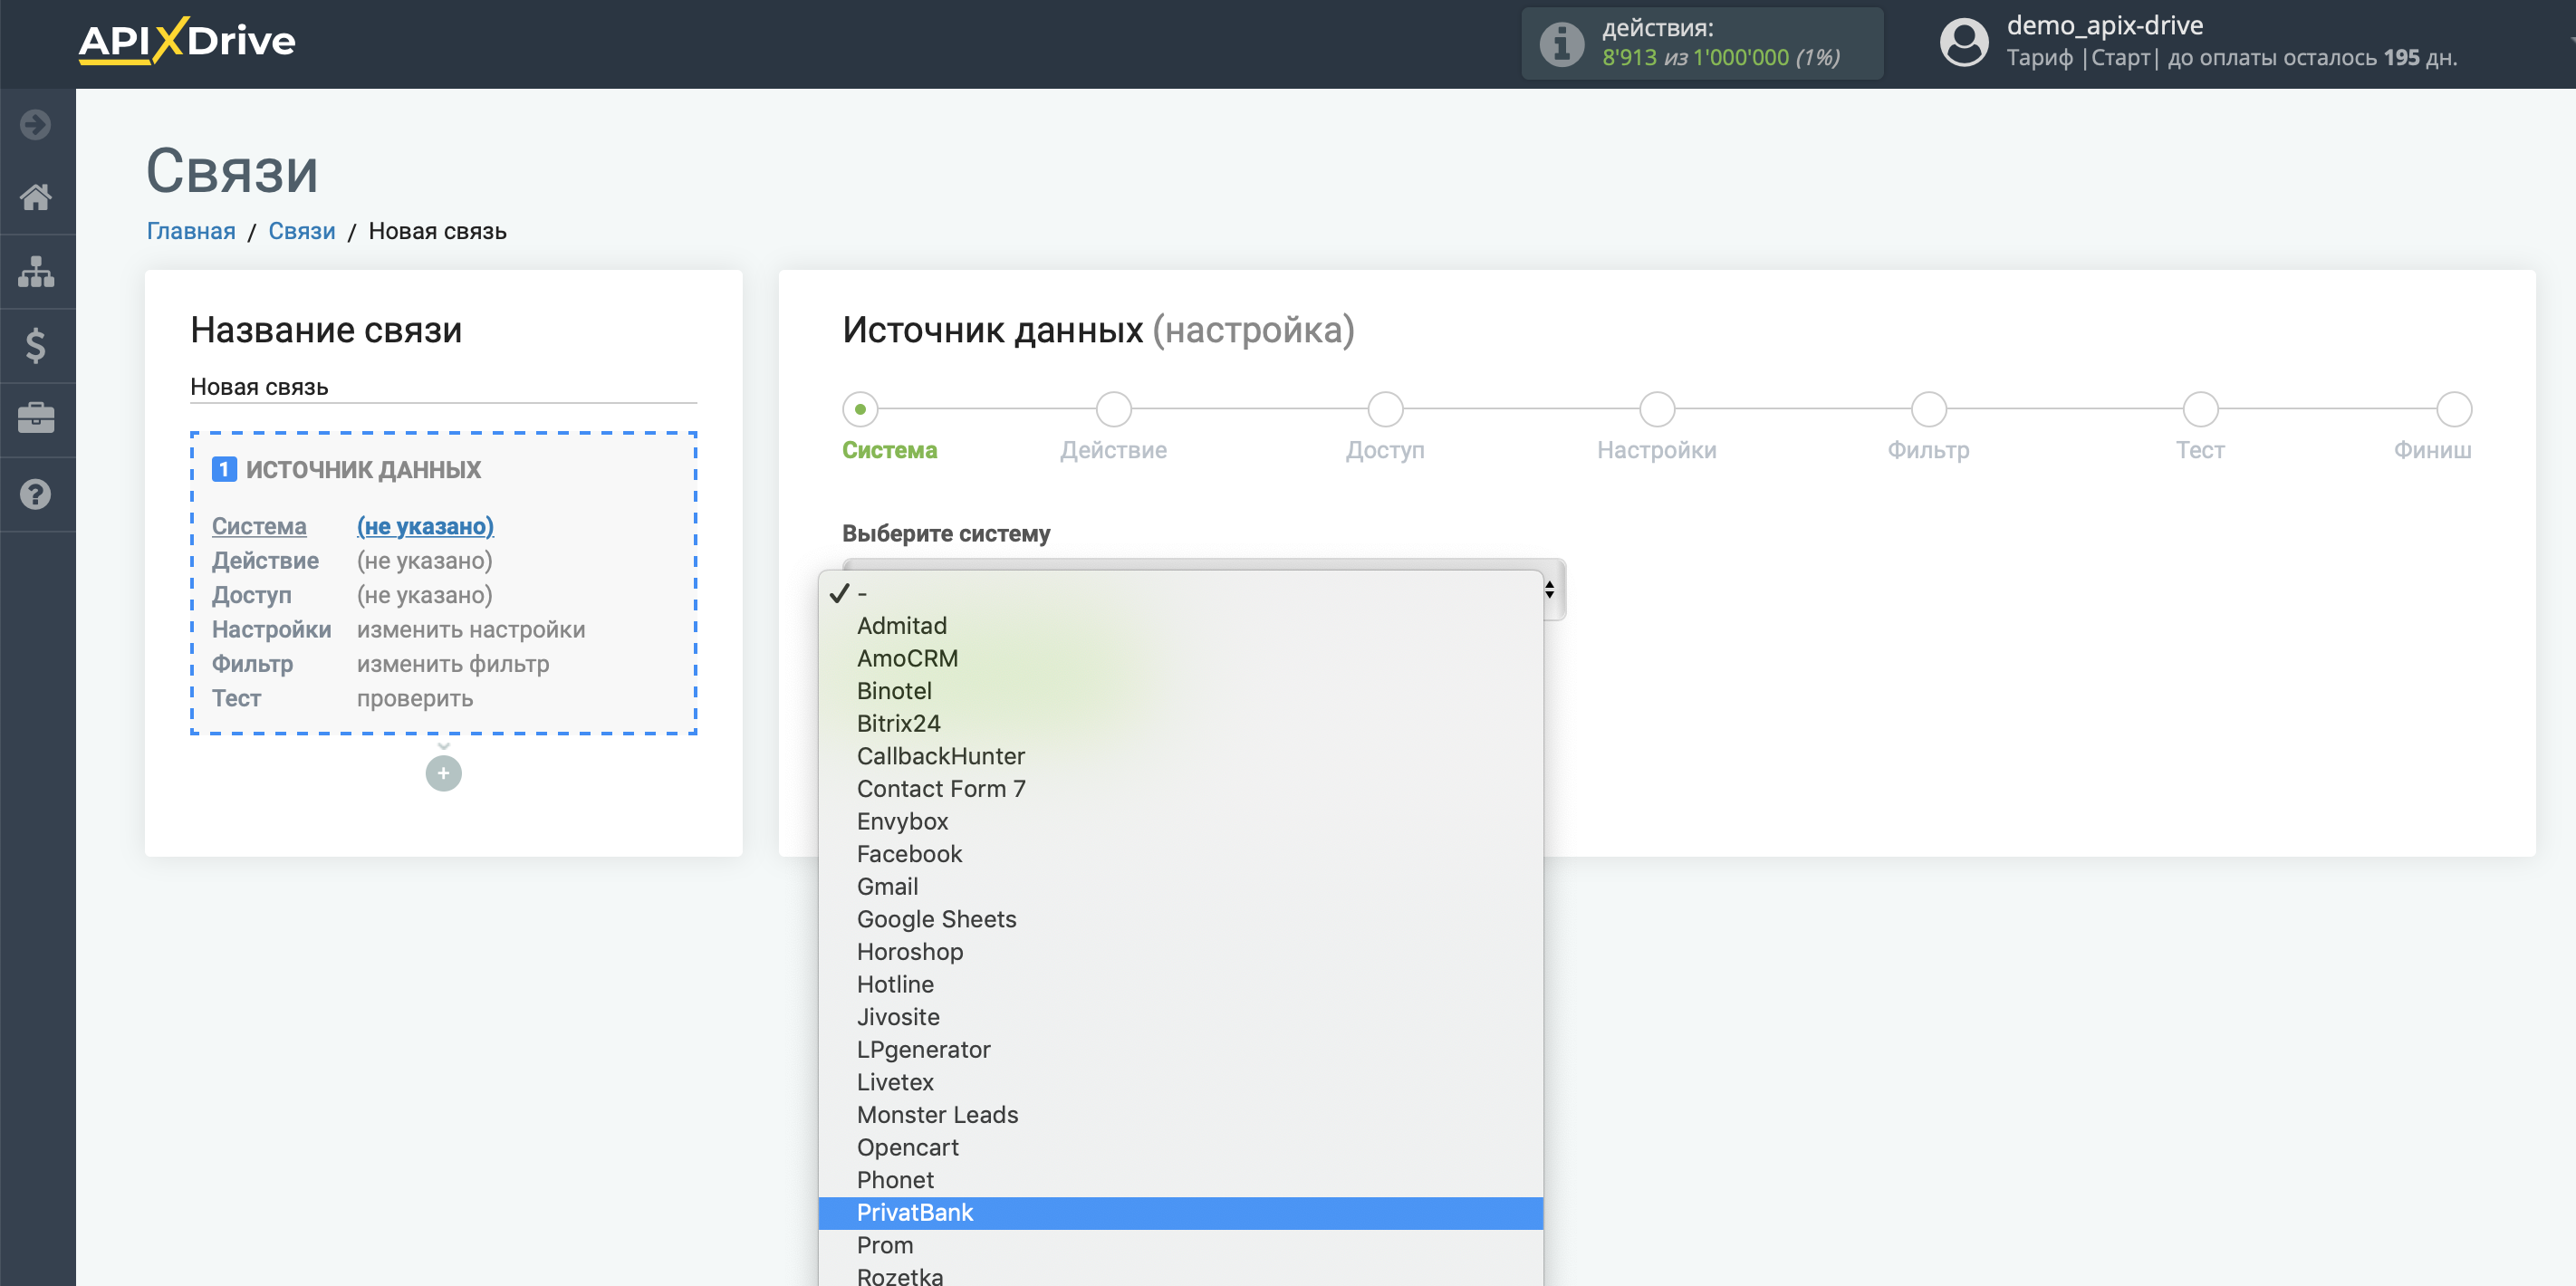
Task: Open the dollar billing icon in the sidebar
Action: point(36,345)
